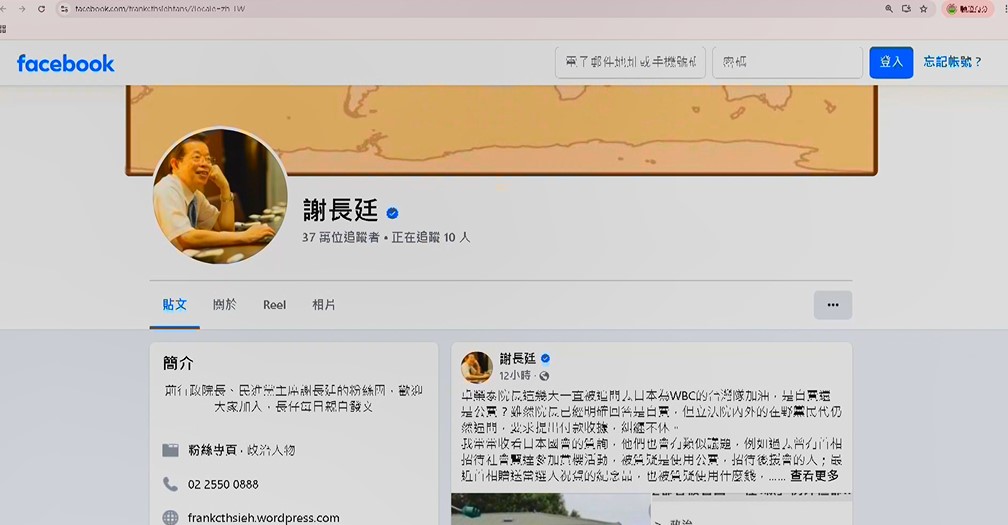Open the large profile picture
Image resolution: width=1008 pixels, height=525 pixels.
220,195
